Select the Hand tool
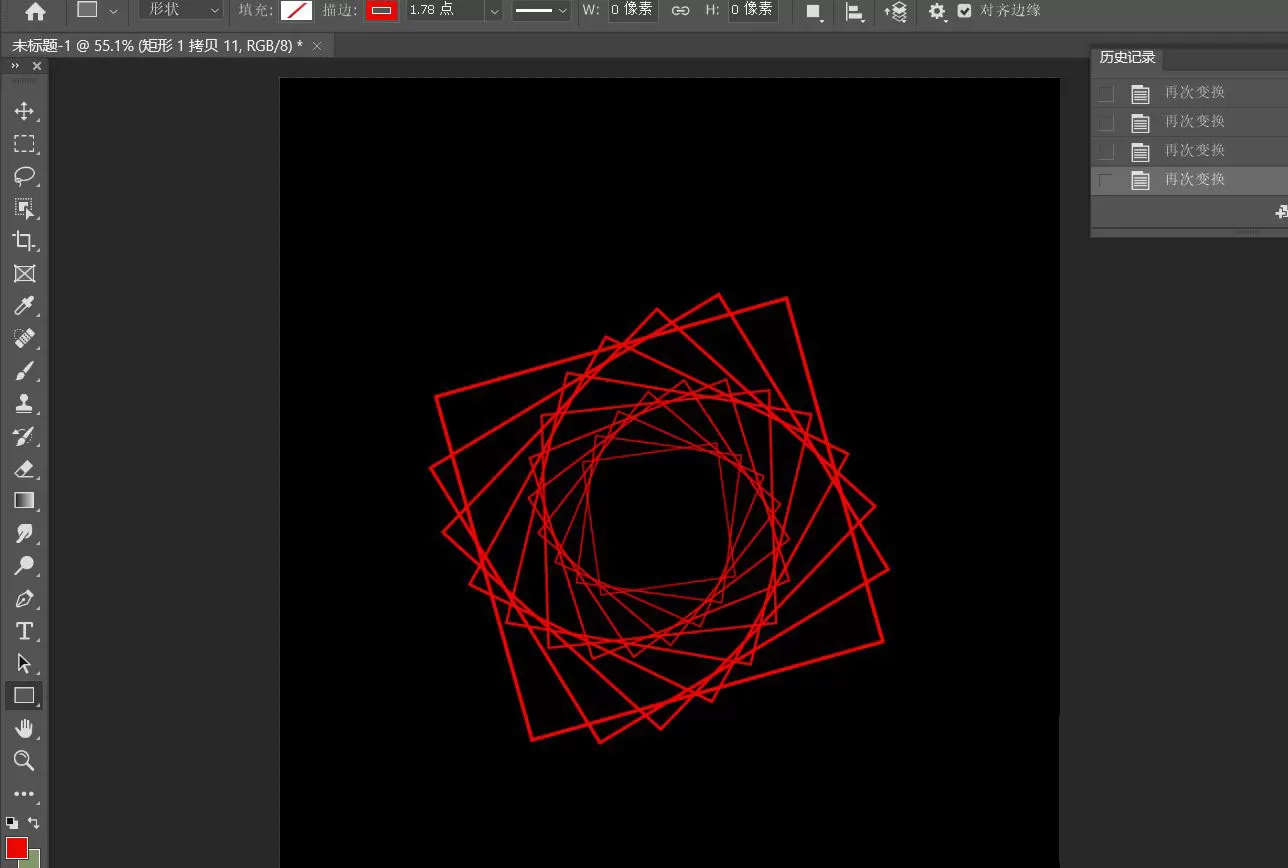Image resolution: width=1288 pixels, height=868 pixels. tap(24, 728)
